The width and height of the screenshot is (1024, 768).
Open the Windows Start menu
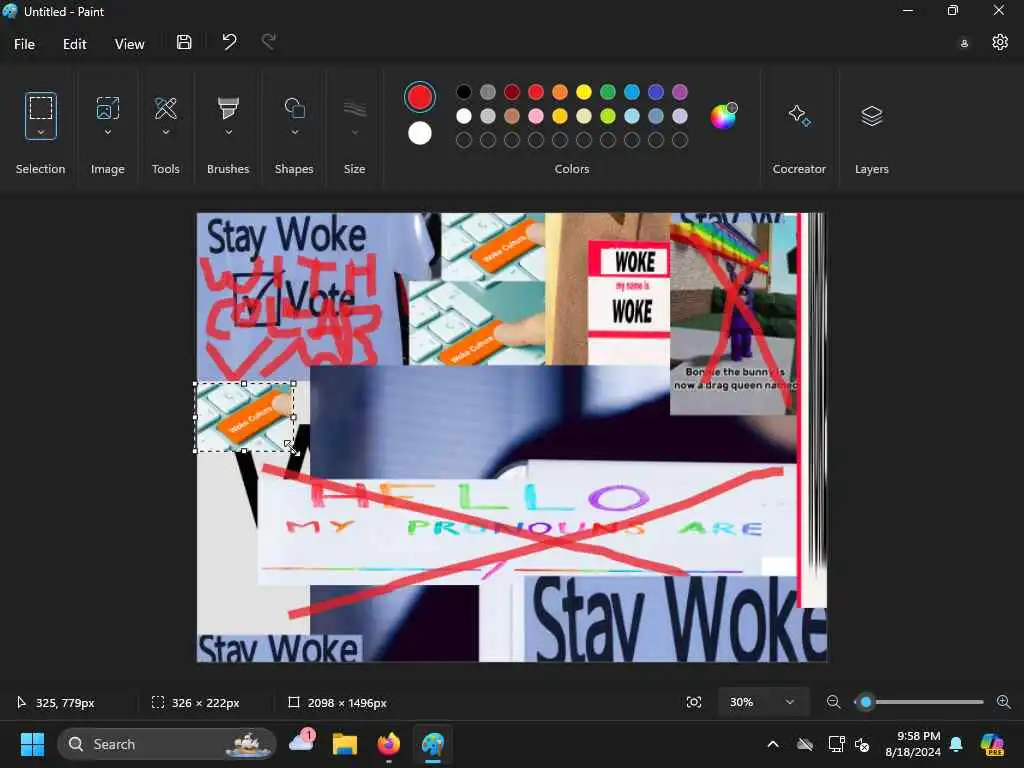click(32, 744)
